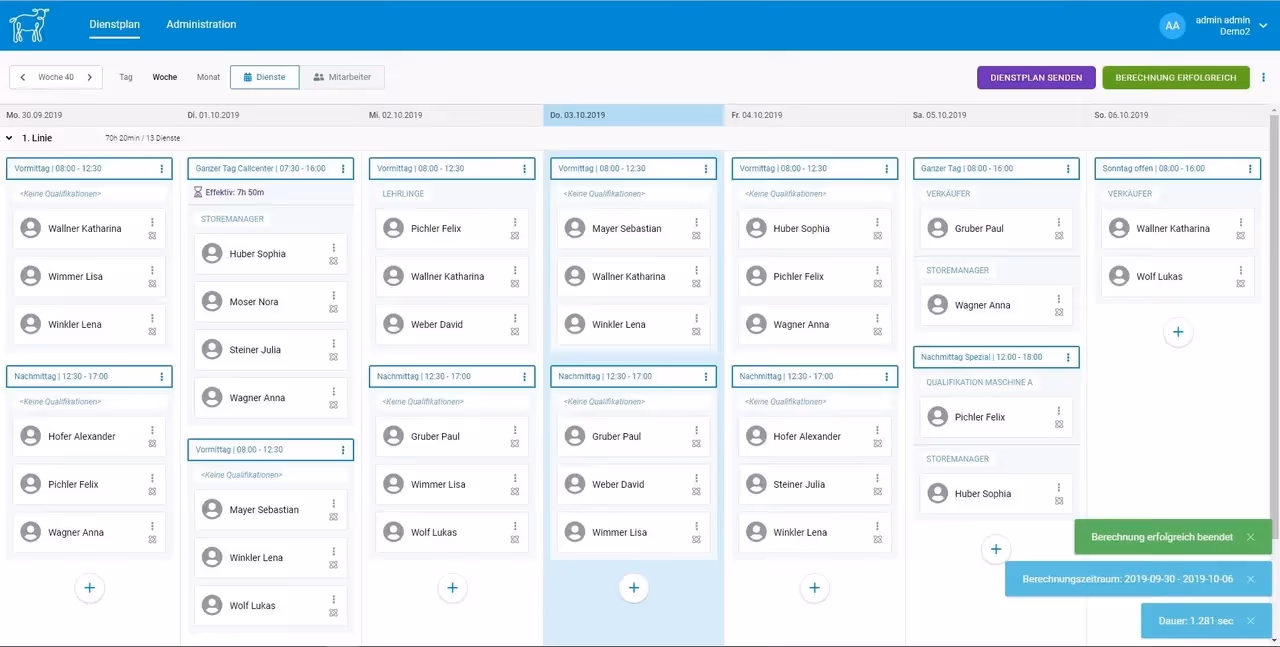The width and height of the screenshot is (1280, 647).
Task: Click Huber Sophia card in Nachmittag Spezial
Action: (x=995, y=494)
